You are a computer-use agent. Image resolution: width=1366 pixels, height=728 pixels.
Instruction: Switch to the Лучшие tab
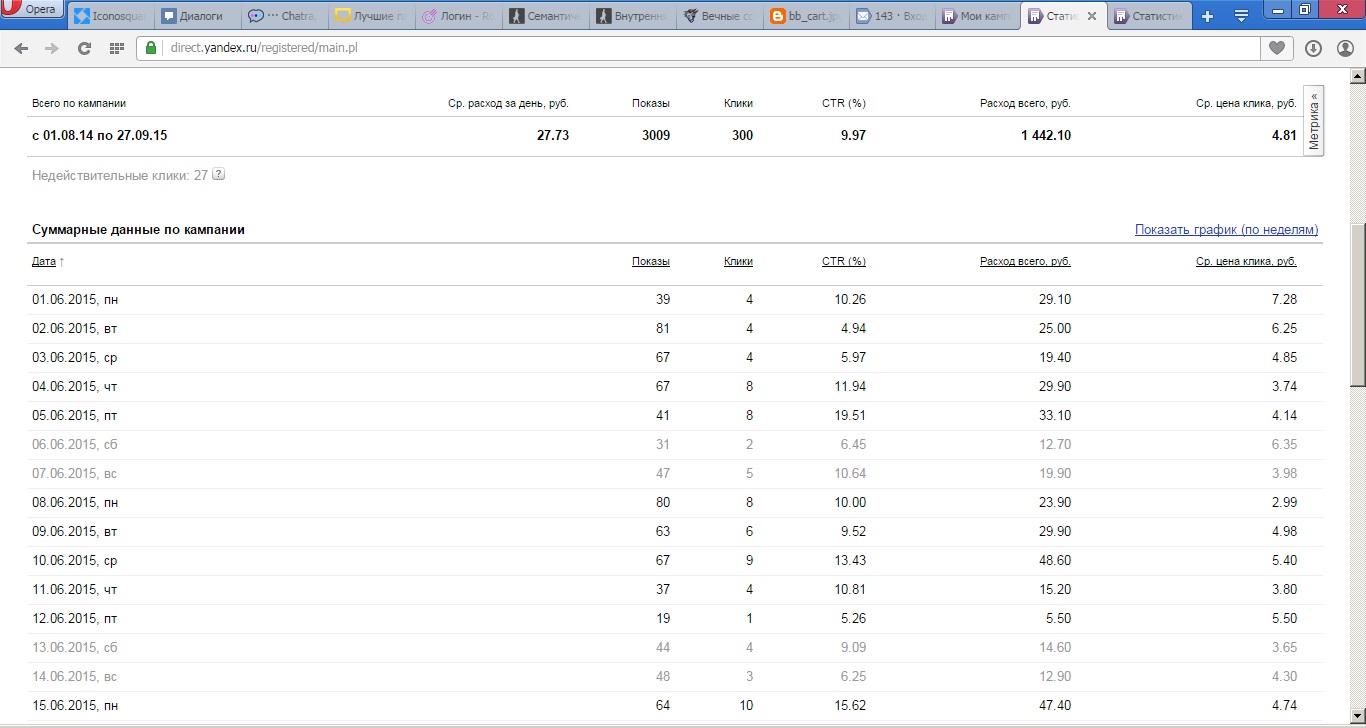[x=370, y=17]
